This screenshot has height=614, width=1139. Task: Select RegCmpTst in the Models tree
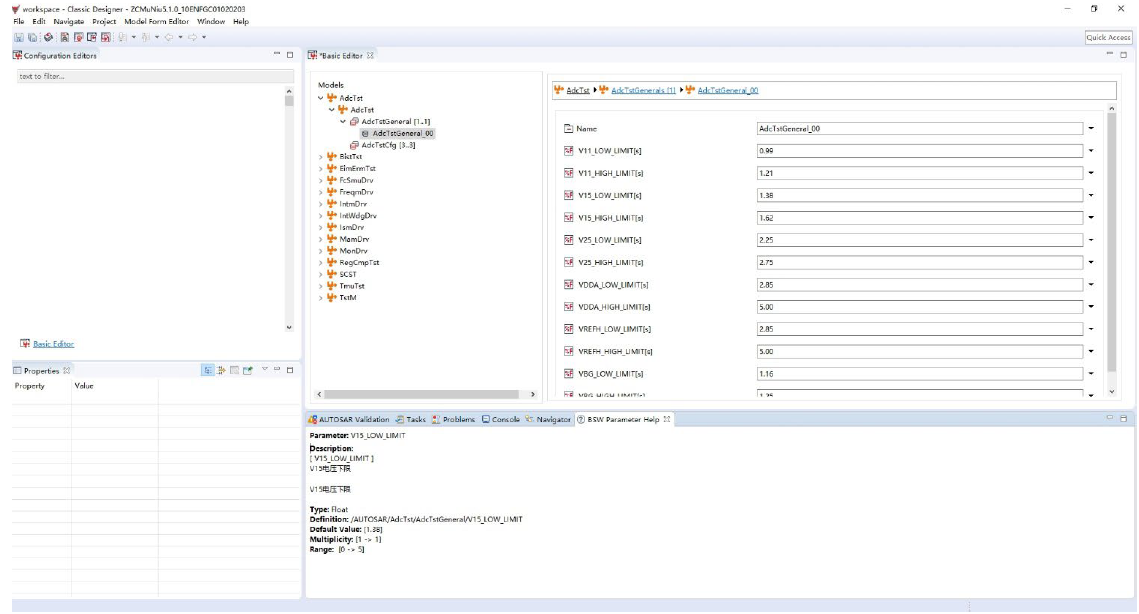pos(359,262)
